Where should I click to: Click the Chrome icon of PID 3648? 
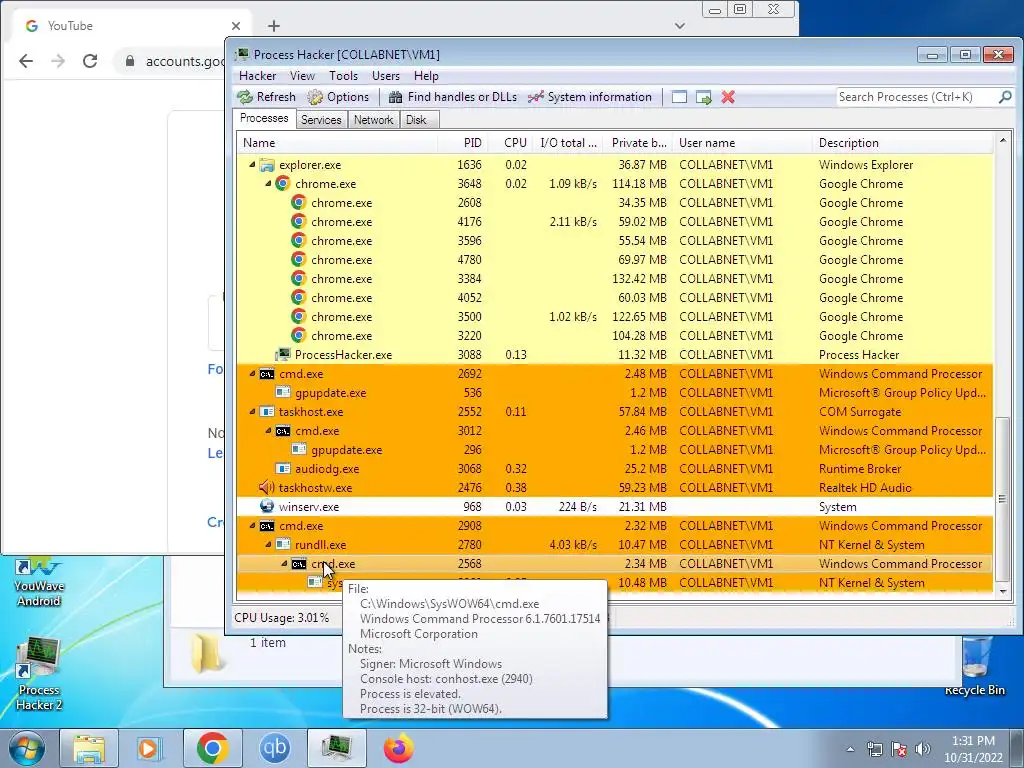pyautogui.click(x=282, y=184)
